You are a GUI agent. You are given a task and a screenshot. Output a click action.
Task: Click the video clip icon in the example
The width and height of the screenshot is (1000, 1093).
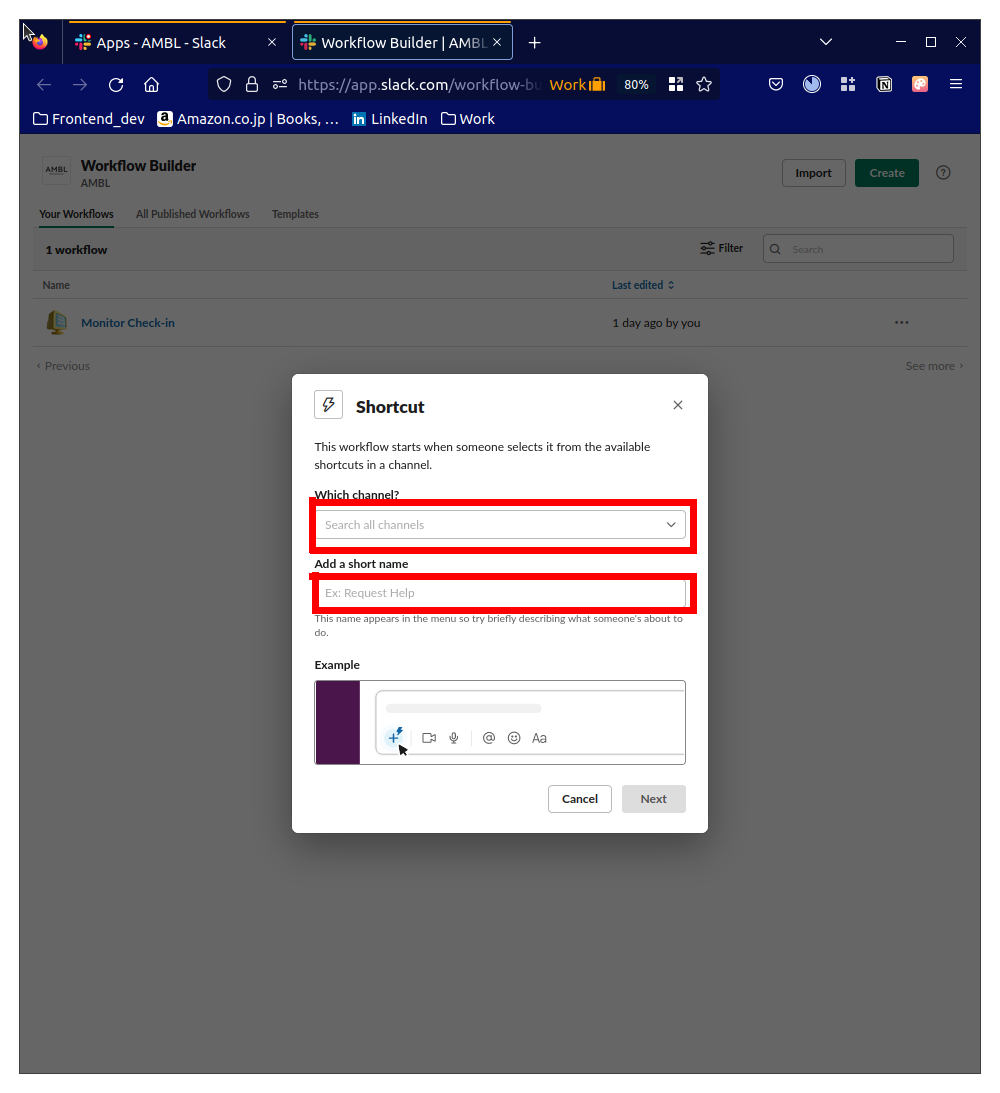429,737
